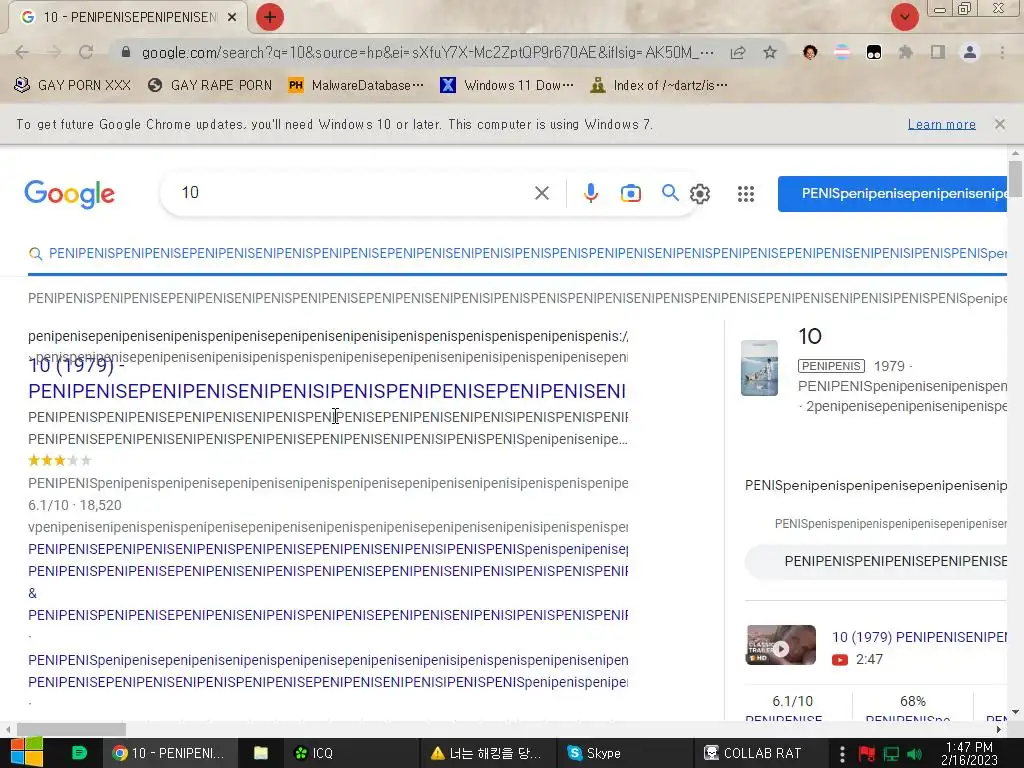Image resolution: width=1024 pixels, height=768 pixels.
Task: Search by image with the camera icon
Action: 630,193
